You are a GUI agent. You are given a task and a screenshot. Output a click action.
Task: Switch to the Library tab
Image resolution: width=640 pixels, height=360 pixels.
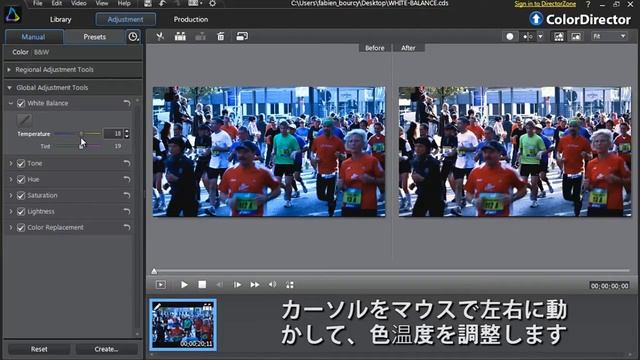pos(60,19)
